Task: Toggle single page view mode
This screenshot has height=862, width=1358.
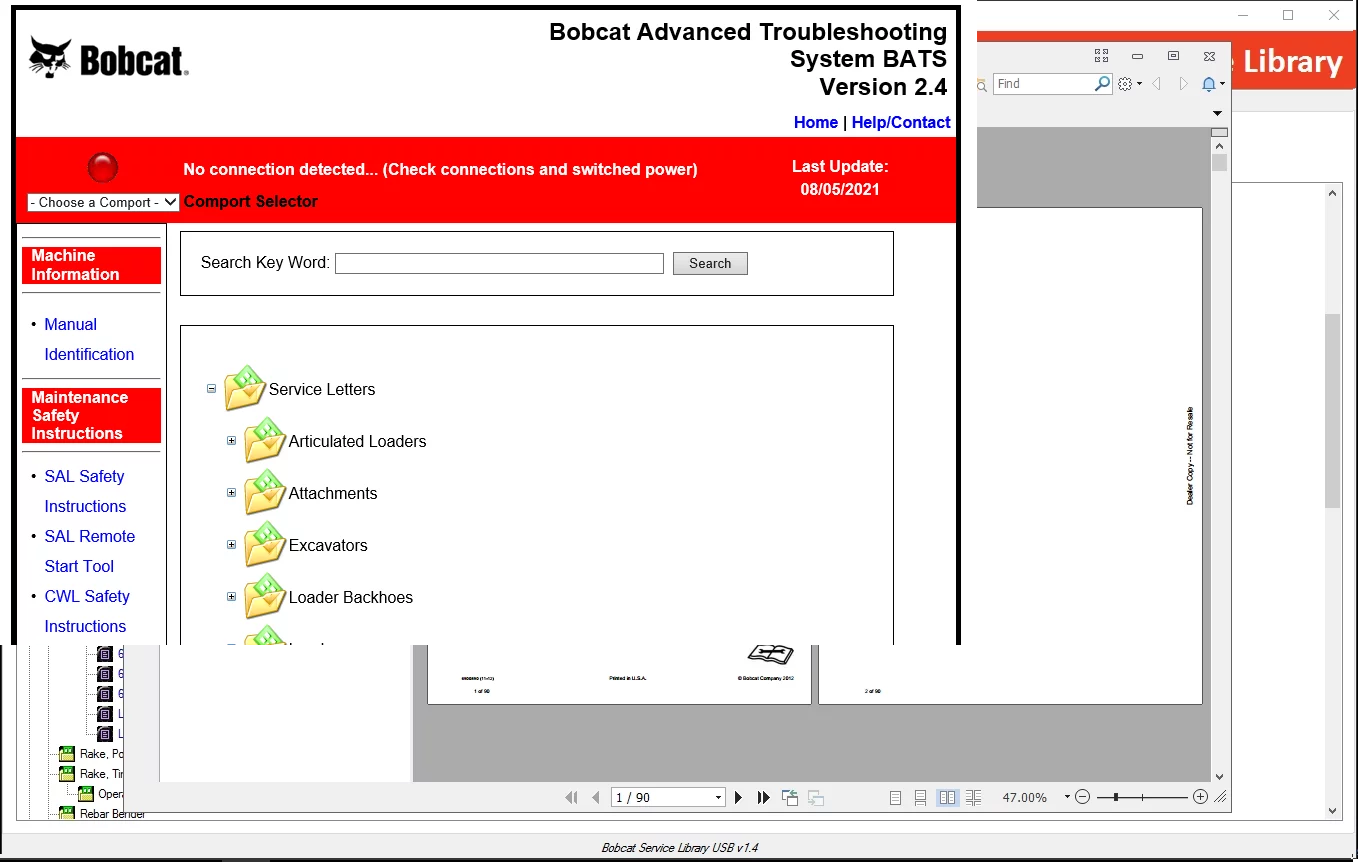Action: (x=893, y=797)
